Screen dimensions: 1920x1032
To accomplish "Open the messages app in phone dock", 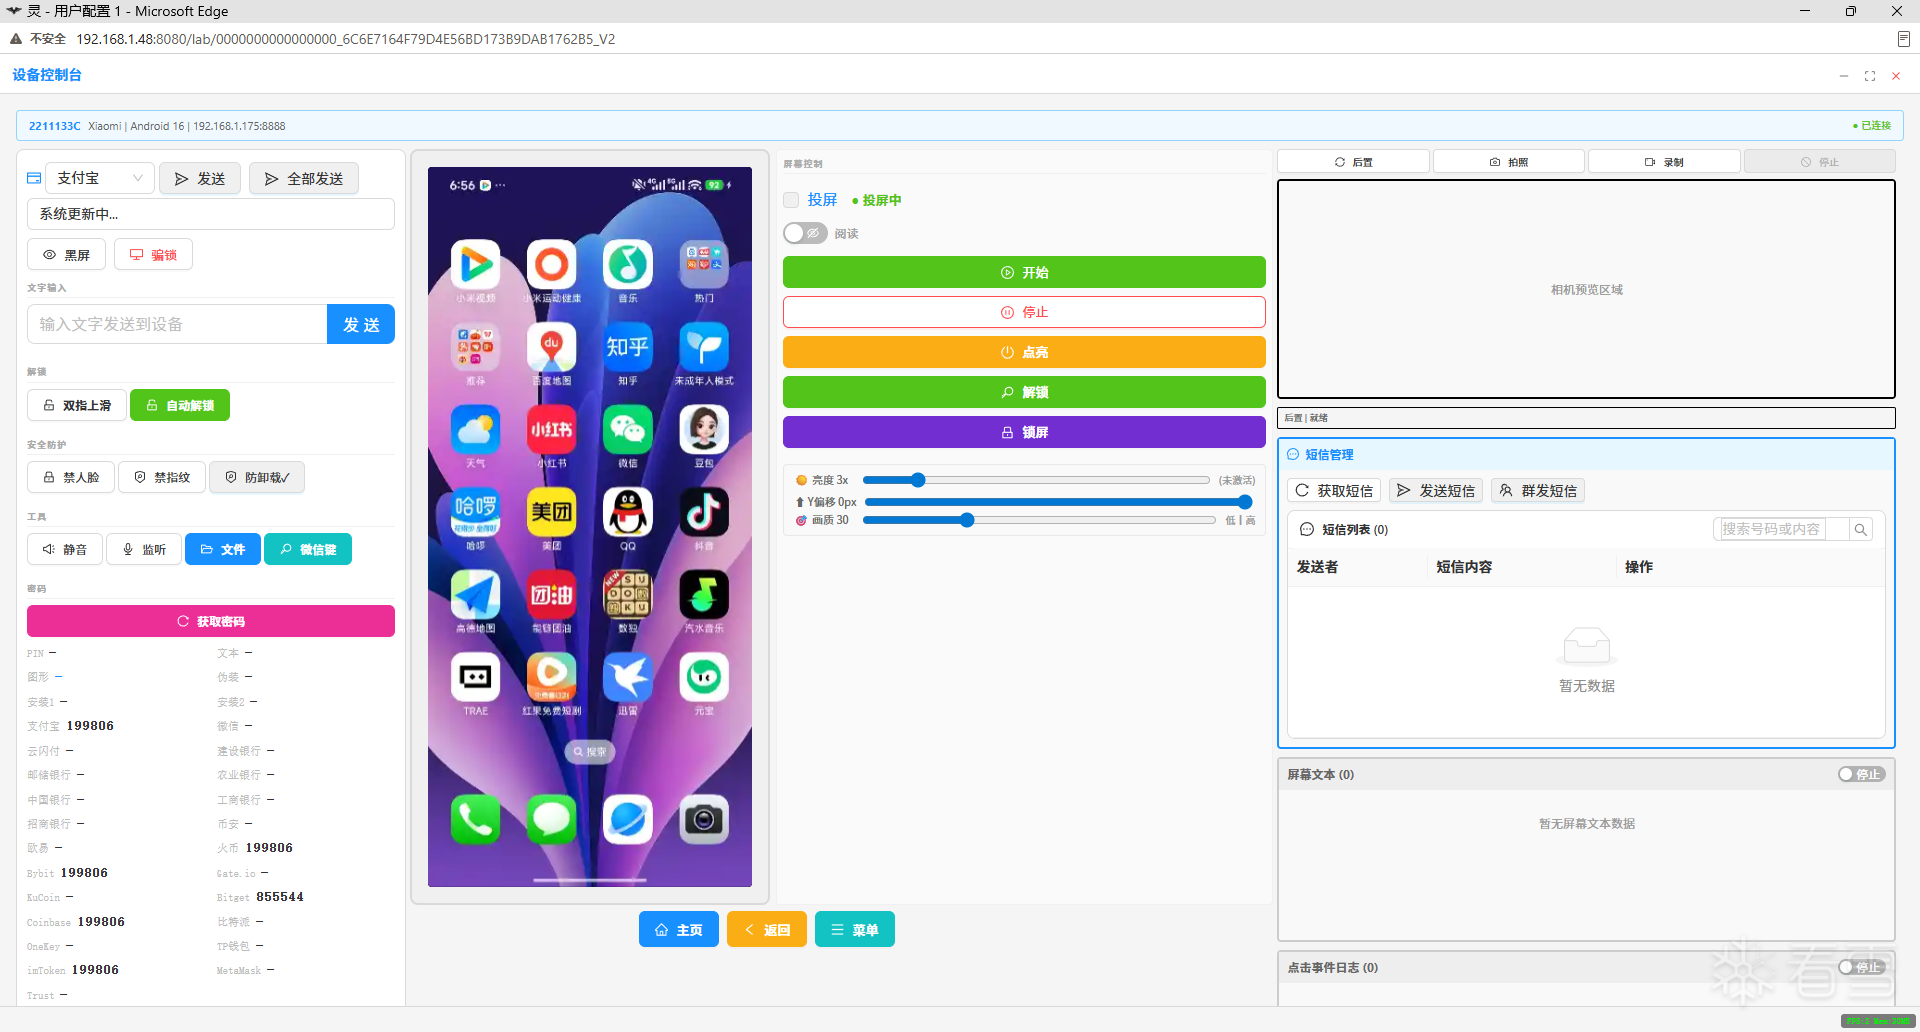I will (552, 819).
